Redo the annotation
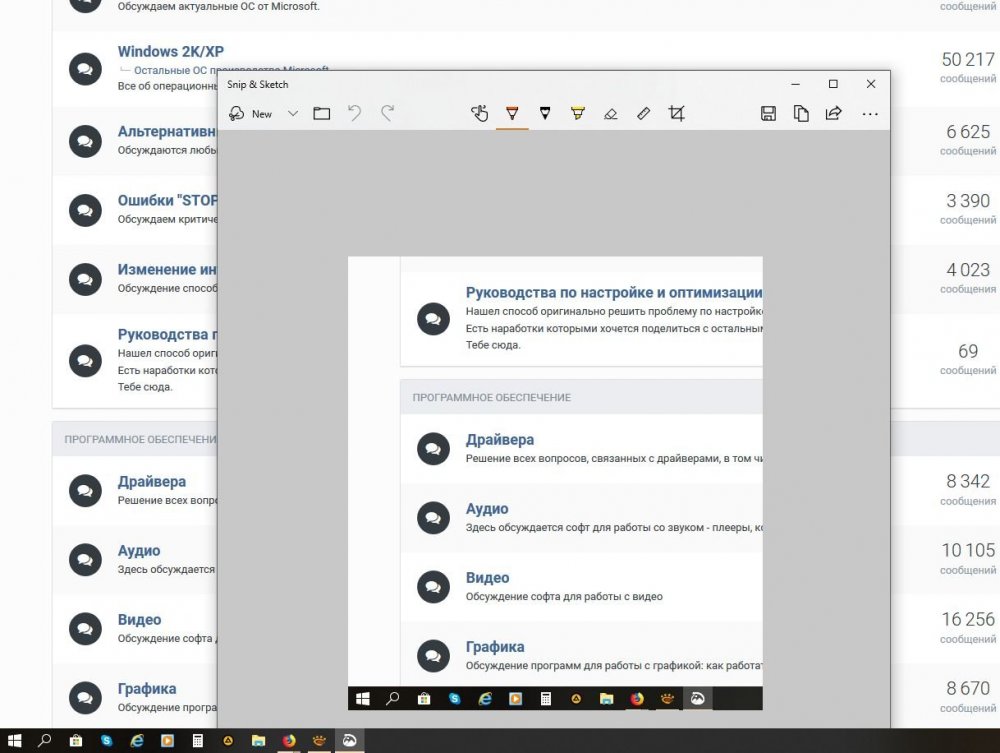The image size is (1000, 753). click(x=388, y=114)
